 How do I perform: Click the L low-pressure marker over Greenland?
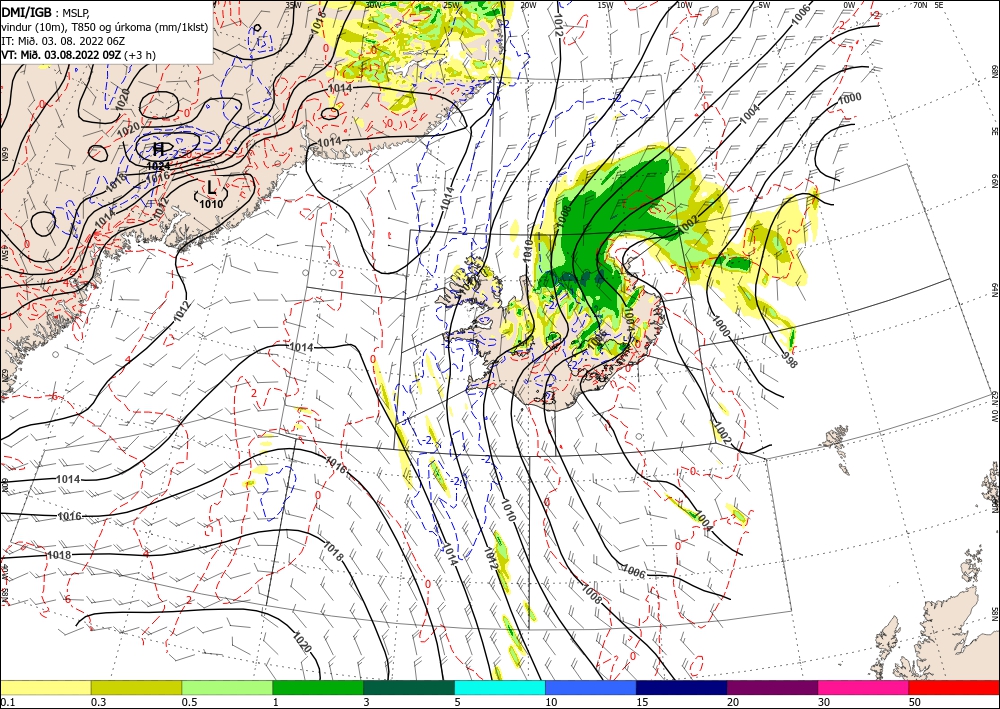[211, 188]
